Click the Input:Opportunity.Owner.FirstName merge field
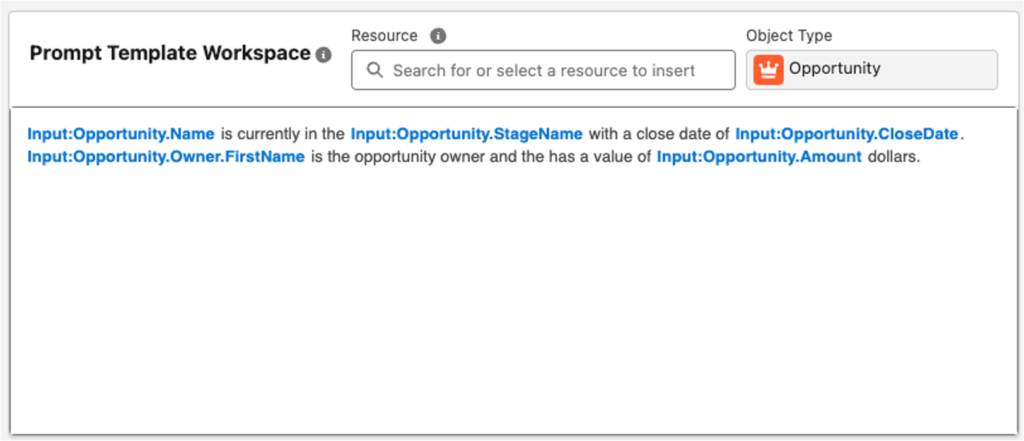The image size is (1024, 441). coord(166,157)
